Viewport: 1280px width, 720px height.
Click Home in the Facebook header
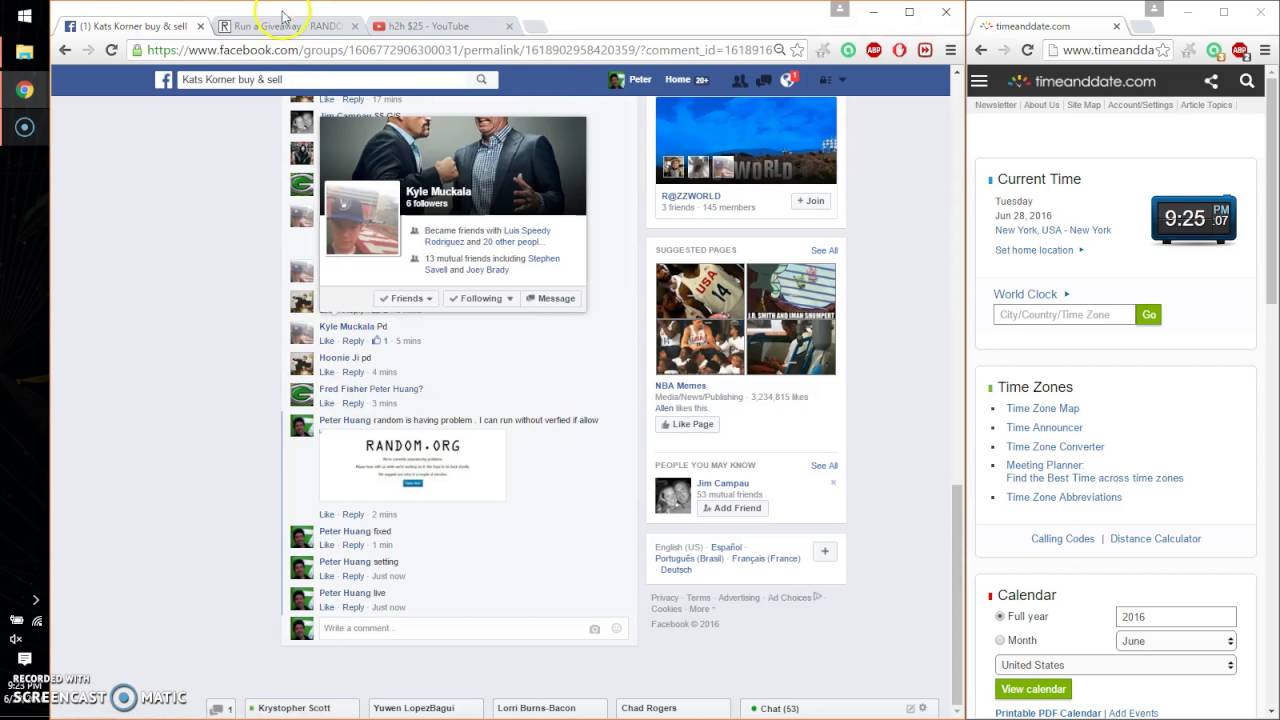pos(678,80)
